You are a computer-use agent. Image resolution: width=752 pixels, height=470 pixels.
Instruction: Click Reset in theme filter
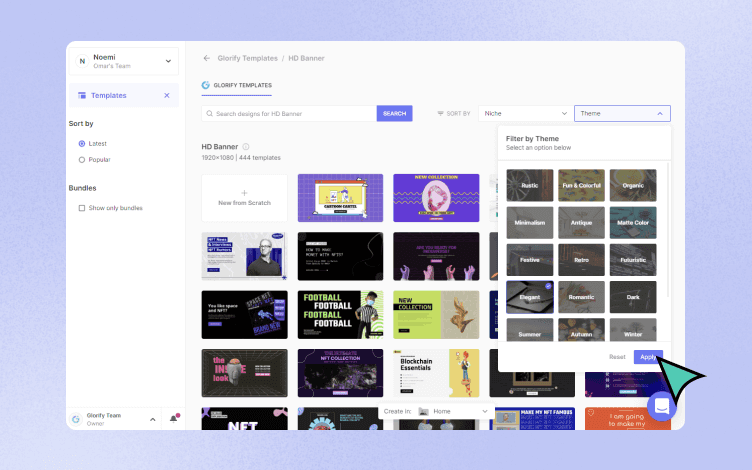click(617, 357)
